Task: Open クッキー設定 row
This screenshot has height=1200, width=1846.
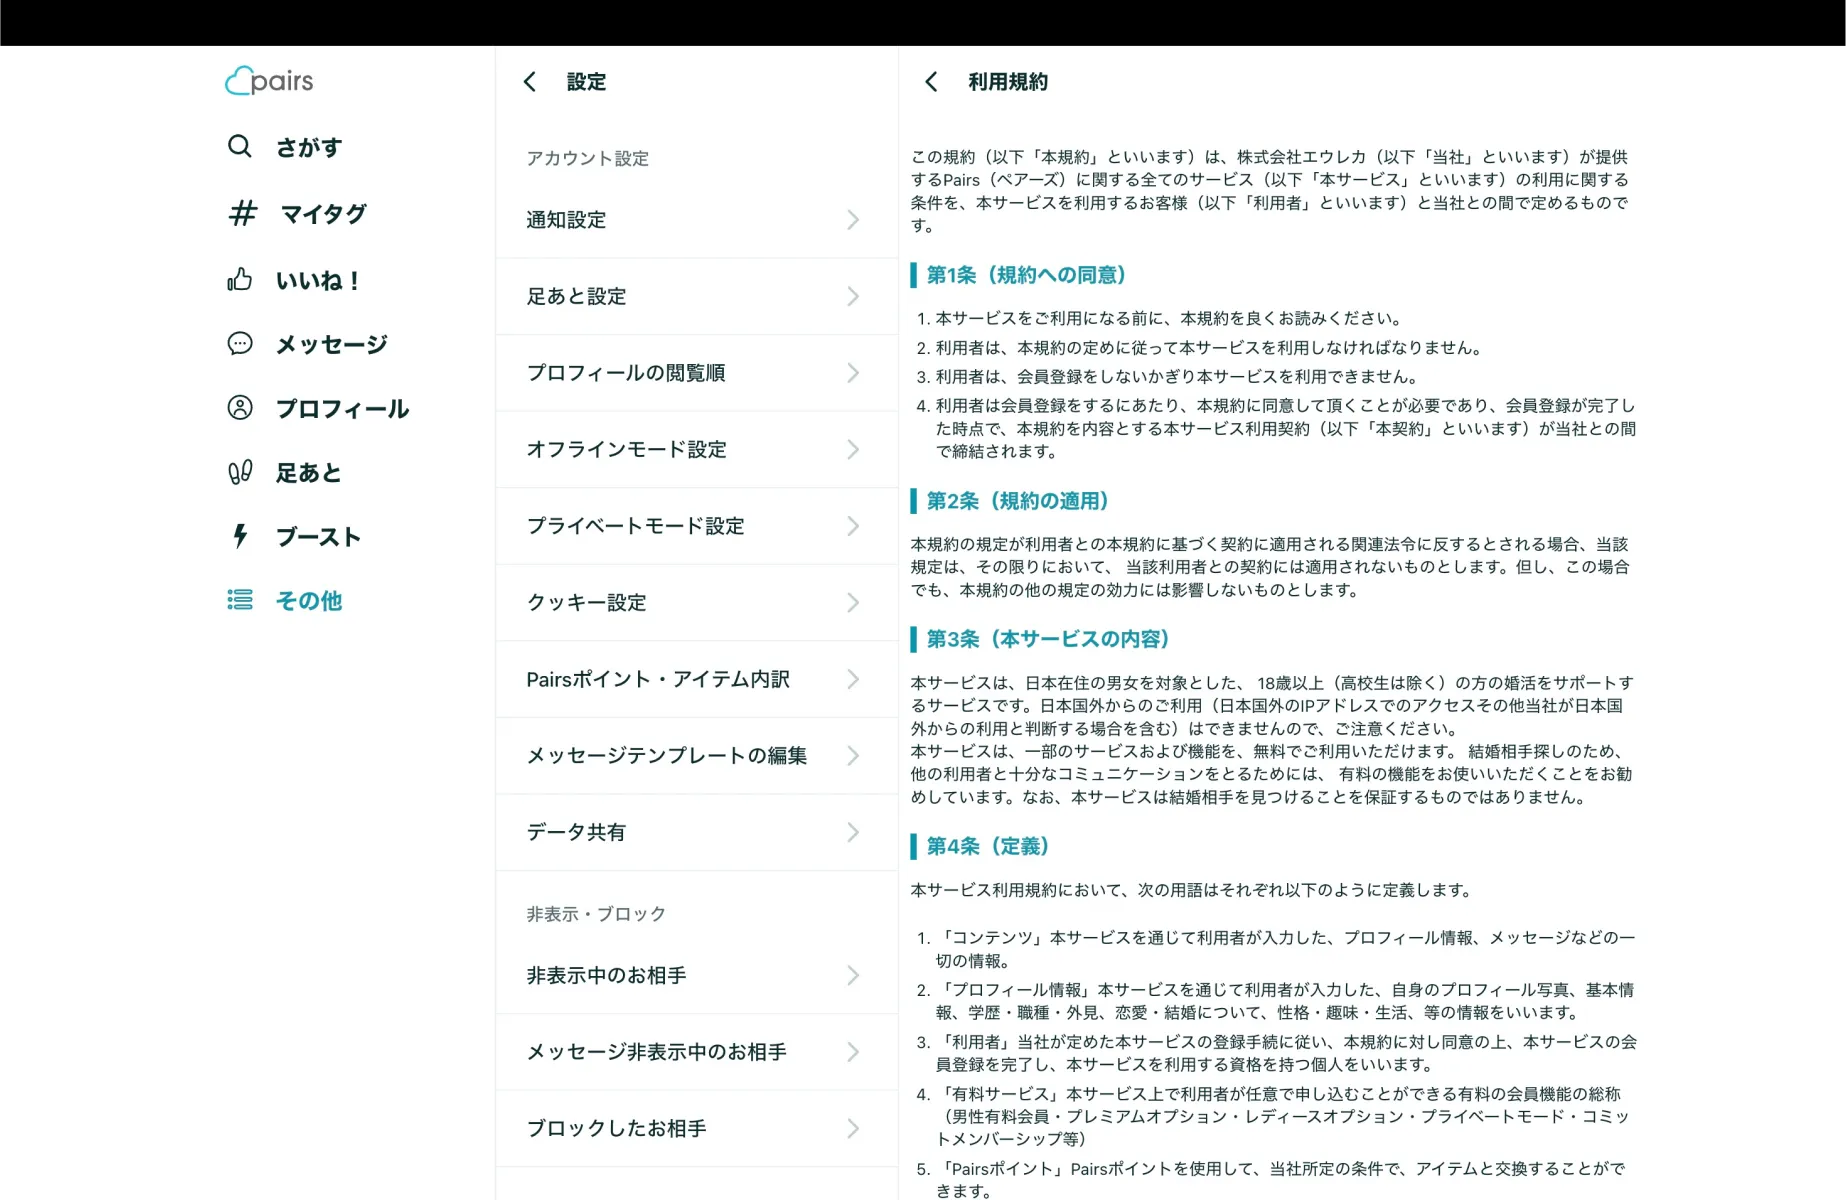Action: (697, 602)
